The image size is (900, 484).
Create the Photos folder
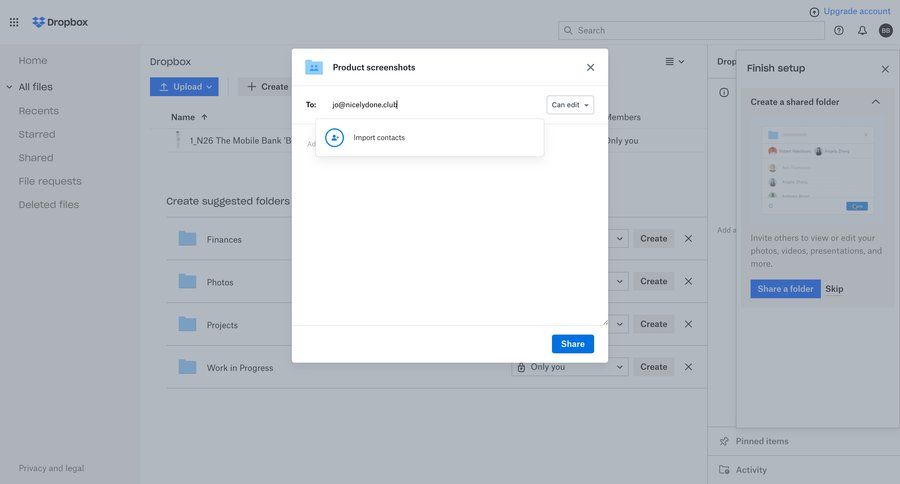click(654, 281)
